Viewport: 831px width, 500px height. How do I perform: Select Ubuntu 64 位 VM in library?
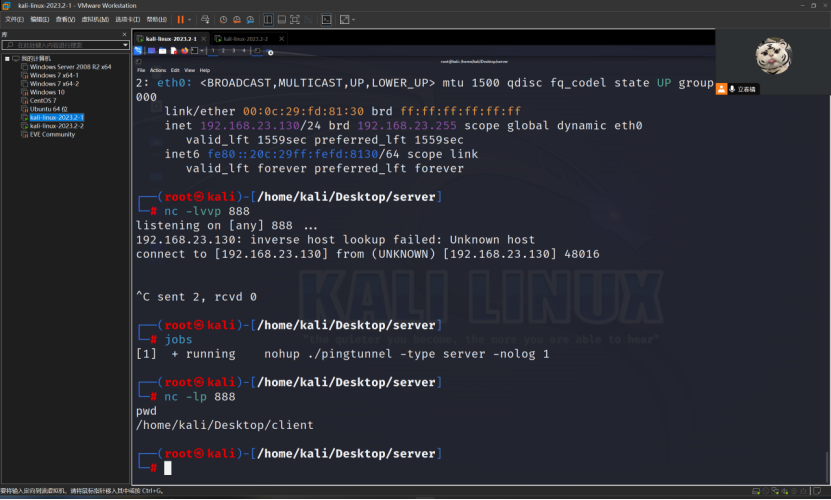pyautogui.click(x=49, y=109)
